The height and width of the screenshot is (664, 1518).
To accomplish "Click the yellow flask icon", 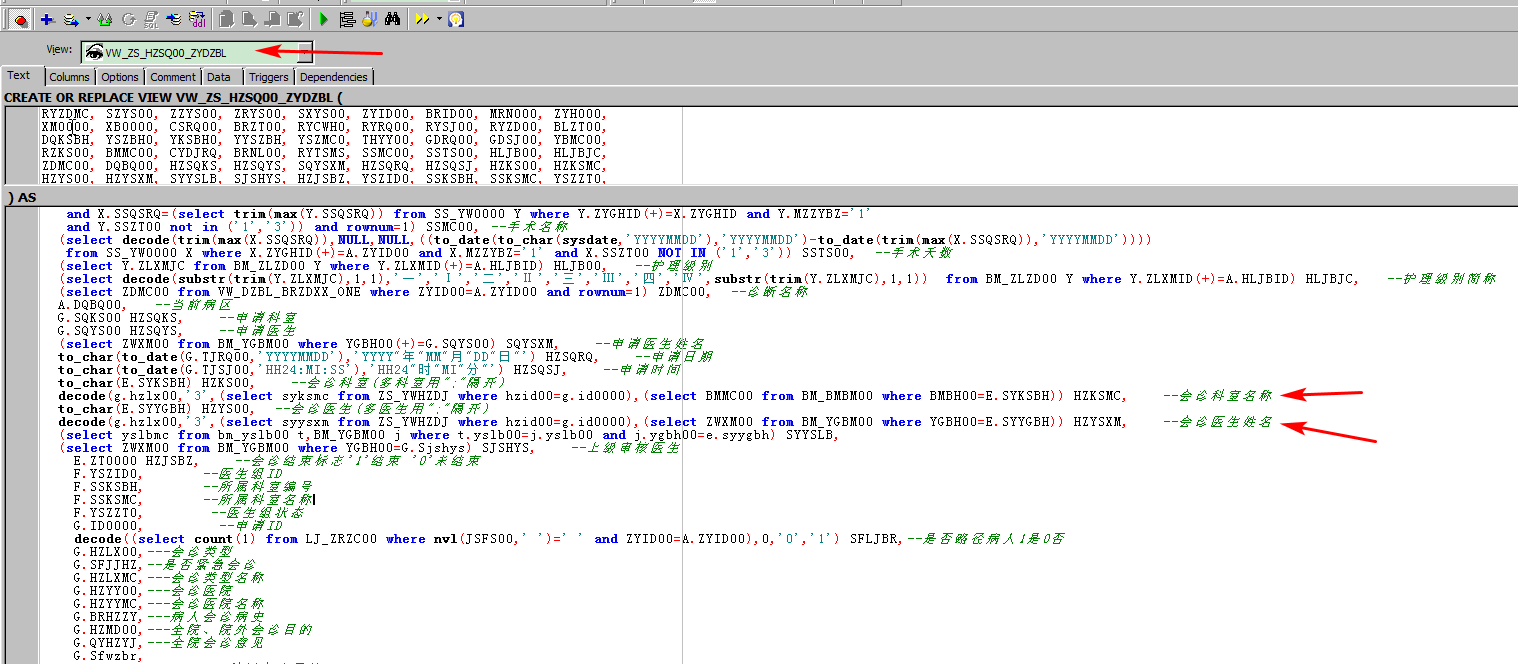I will point(369,19).
